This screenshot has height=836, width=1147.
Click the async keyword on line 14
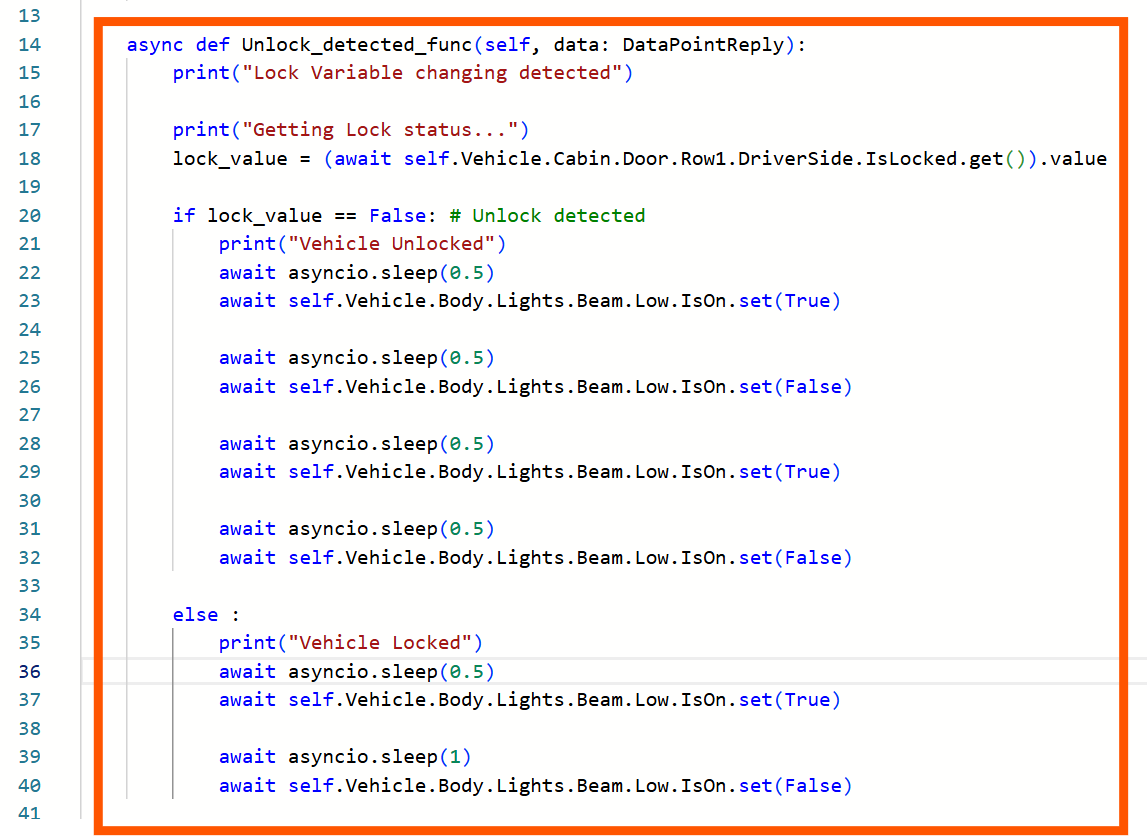coord(155,44)
